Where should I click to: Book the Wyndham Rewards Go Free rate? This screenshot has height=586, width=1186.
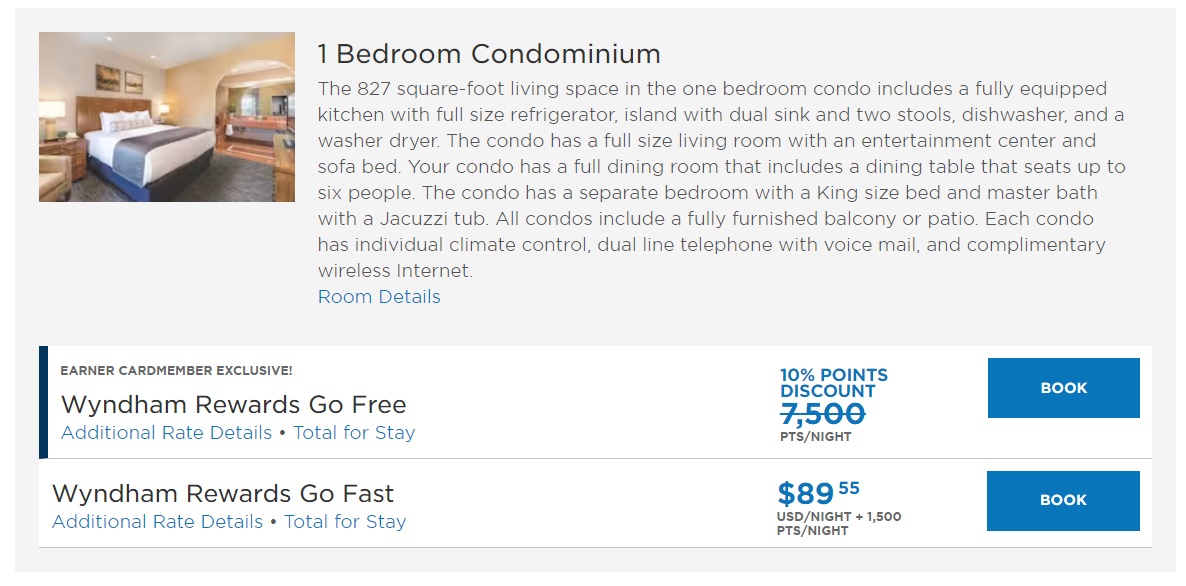click(1063, 387)
